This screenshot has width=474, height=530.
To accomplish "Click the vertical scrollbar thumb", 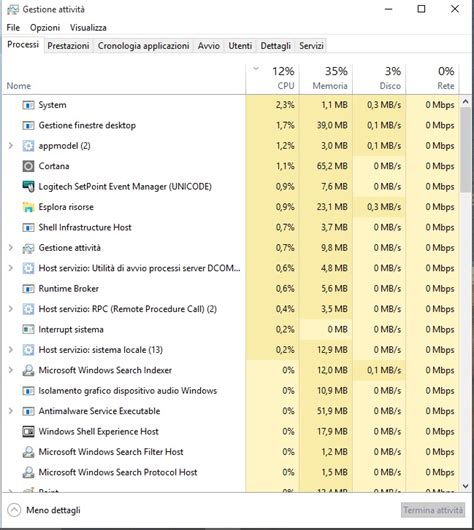I will click(x=466, y=149).
